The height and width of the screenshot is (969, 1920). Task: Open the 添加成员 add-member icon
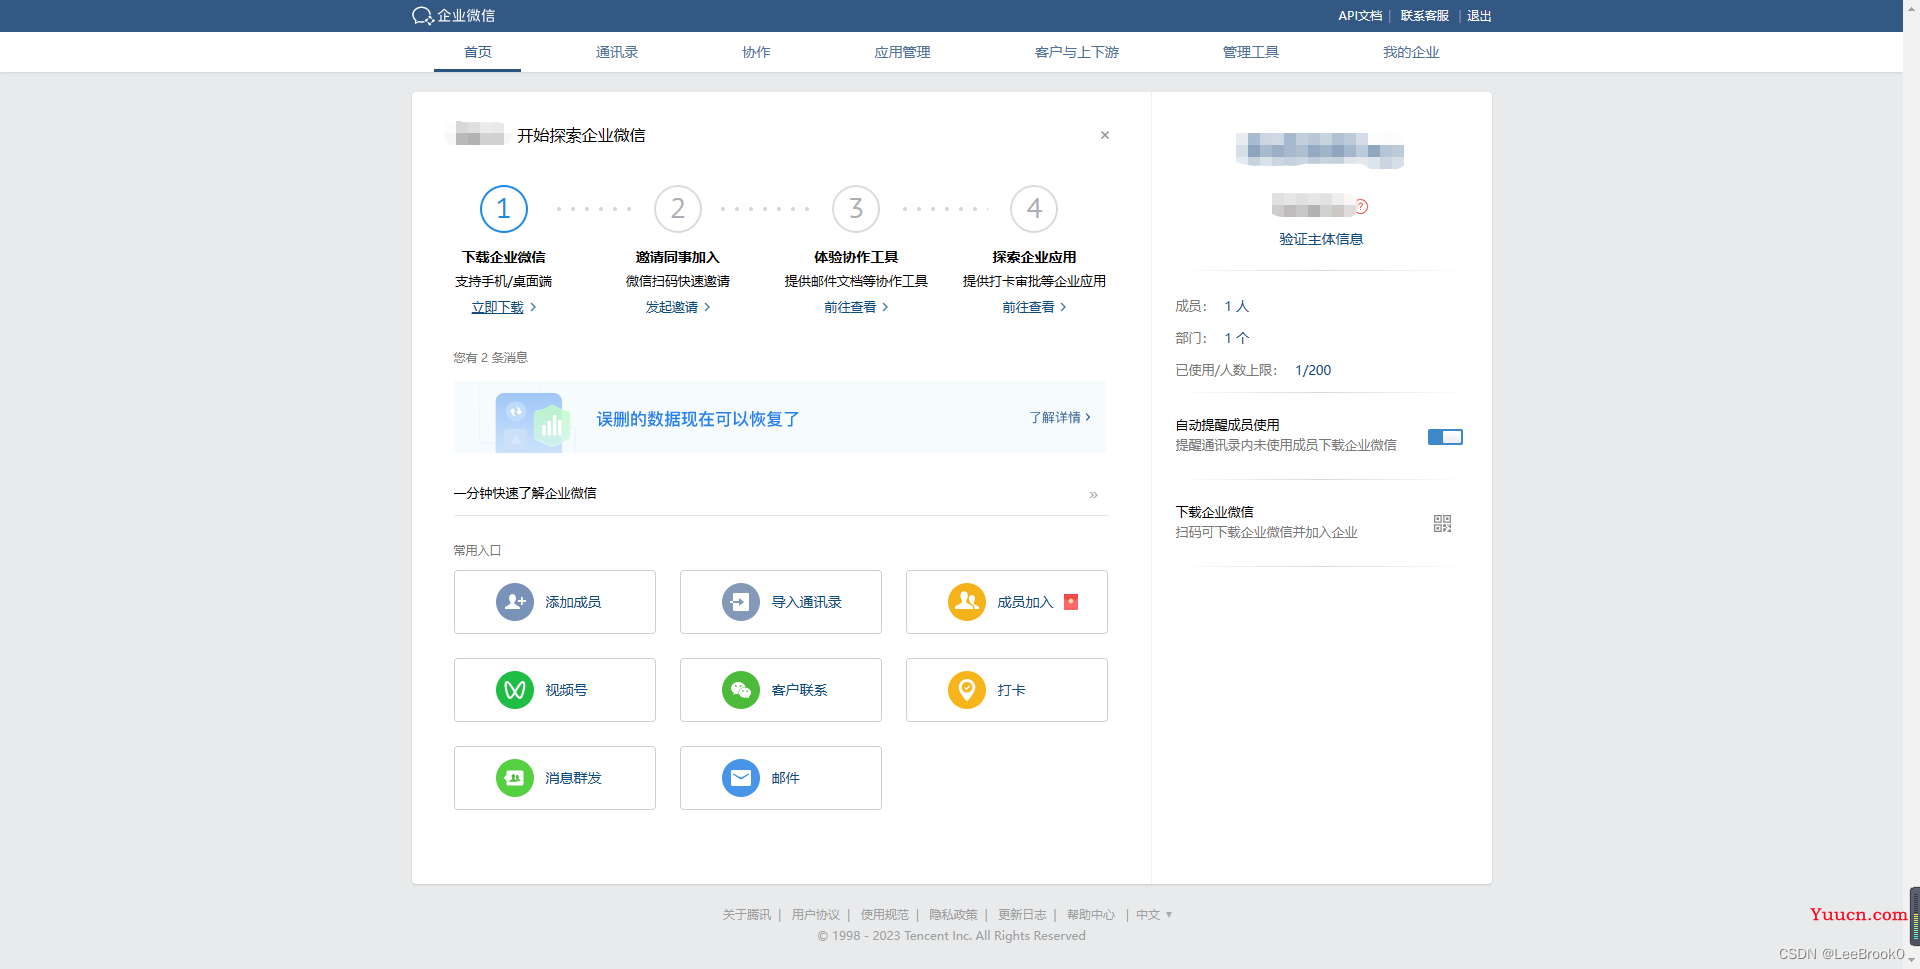click(515, 602)
